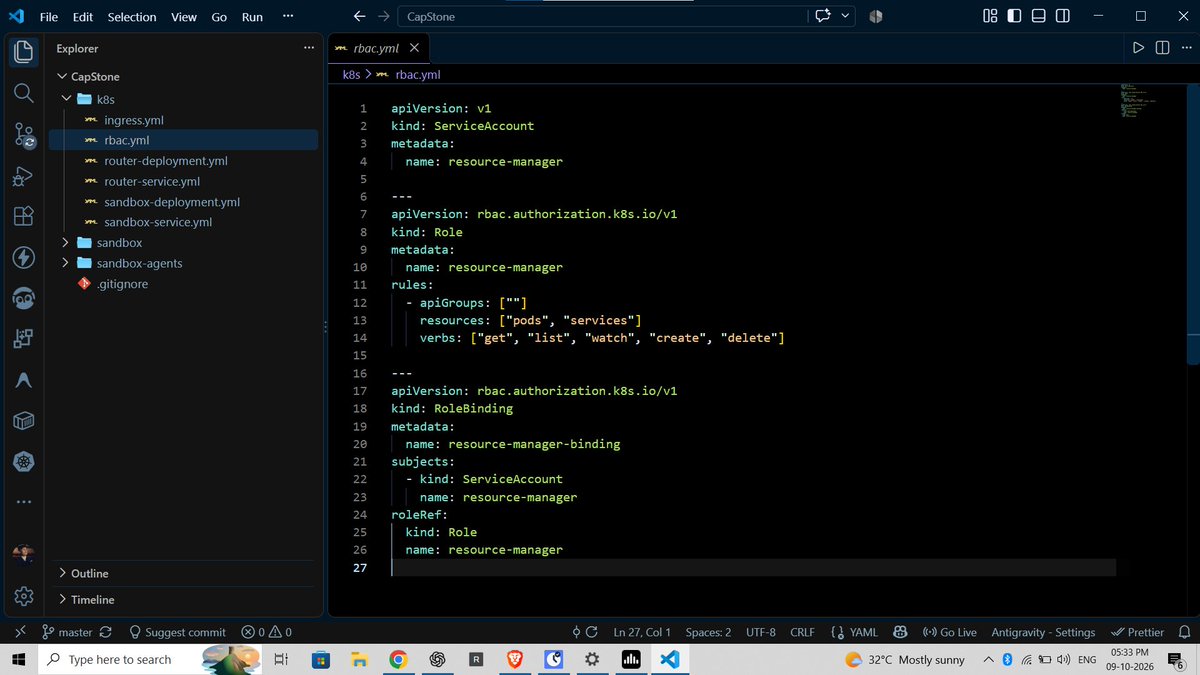The height and width of the screenshot is (675, 1200).
Task: Synchronize changes next to master branch
Action: (106, 632)
